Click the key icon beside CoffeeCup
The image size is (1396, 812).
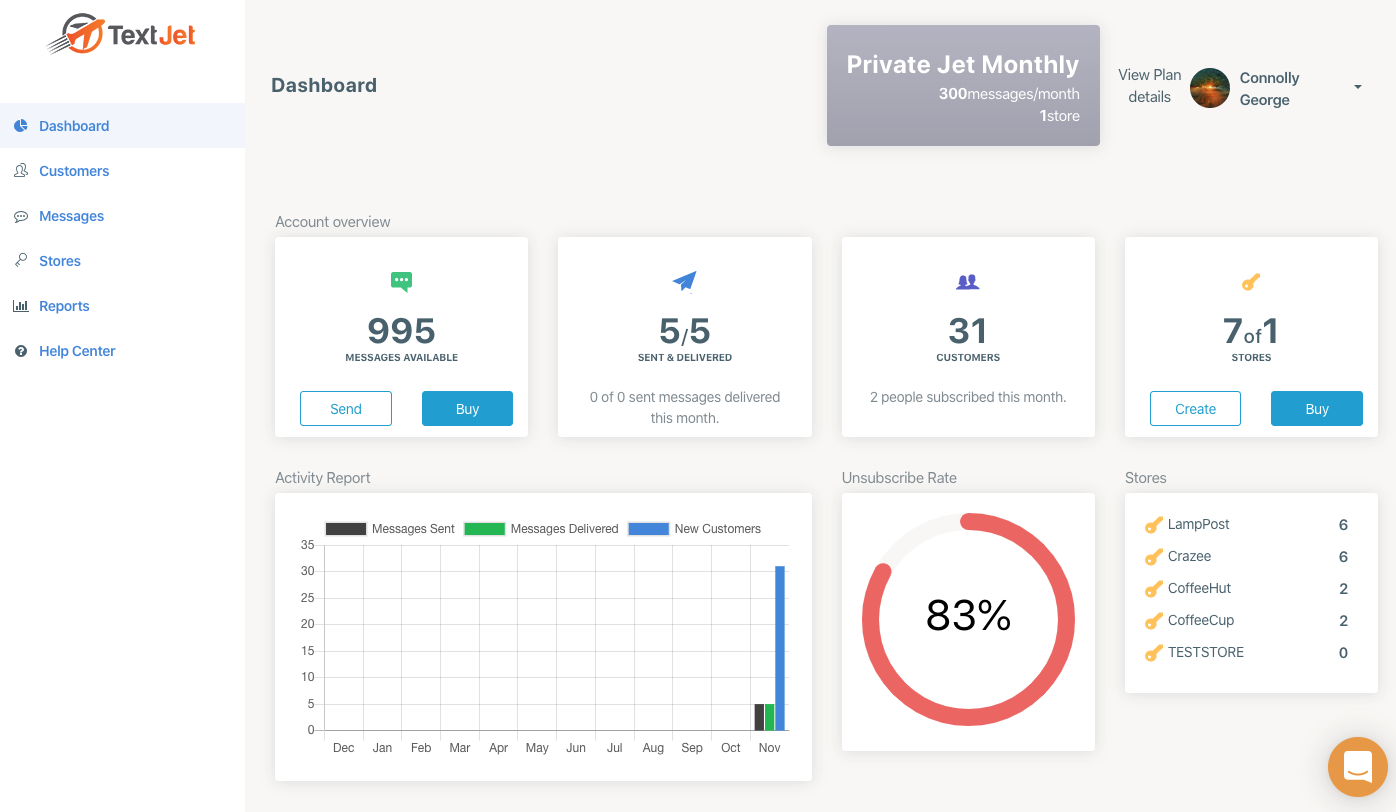1153,621
